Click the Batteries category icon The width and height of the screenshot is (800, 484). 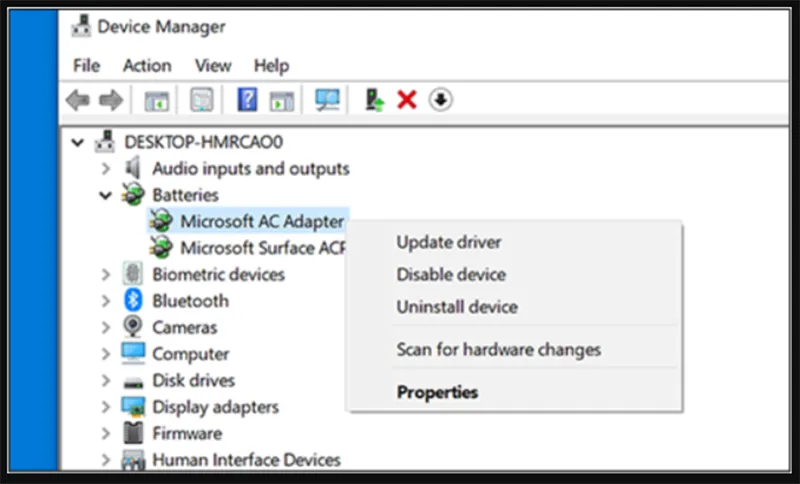click(x=133, y=194)
